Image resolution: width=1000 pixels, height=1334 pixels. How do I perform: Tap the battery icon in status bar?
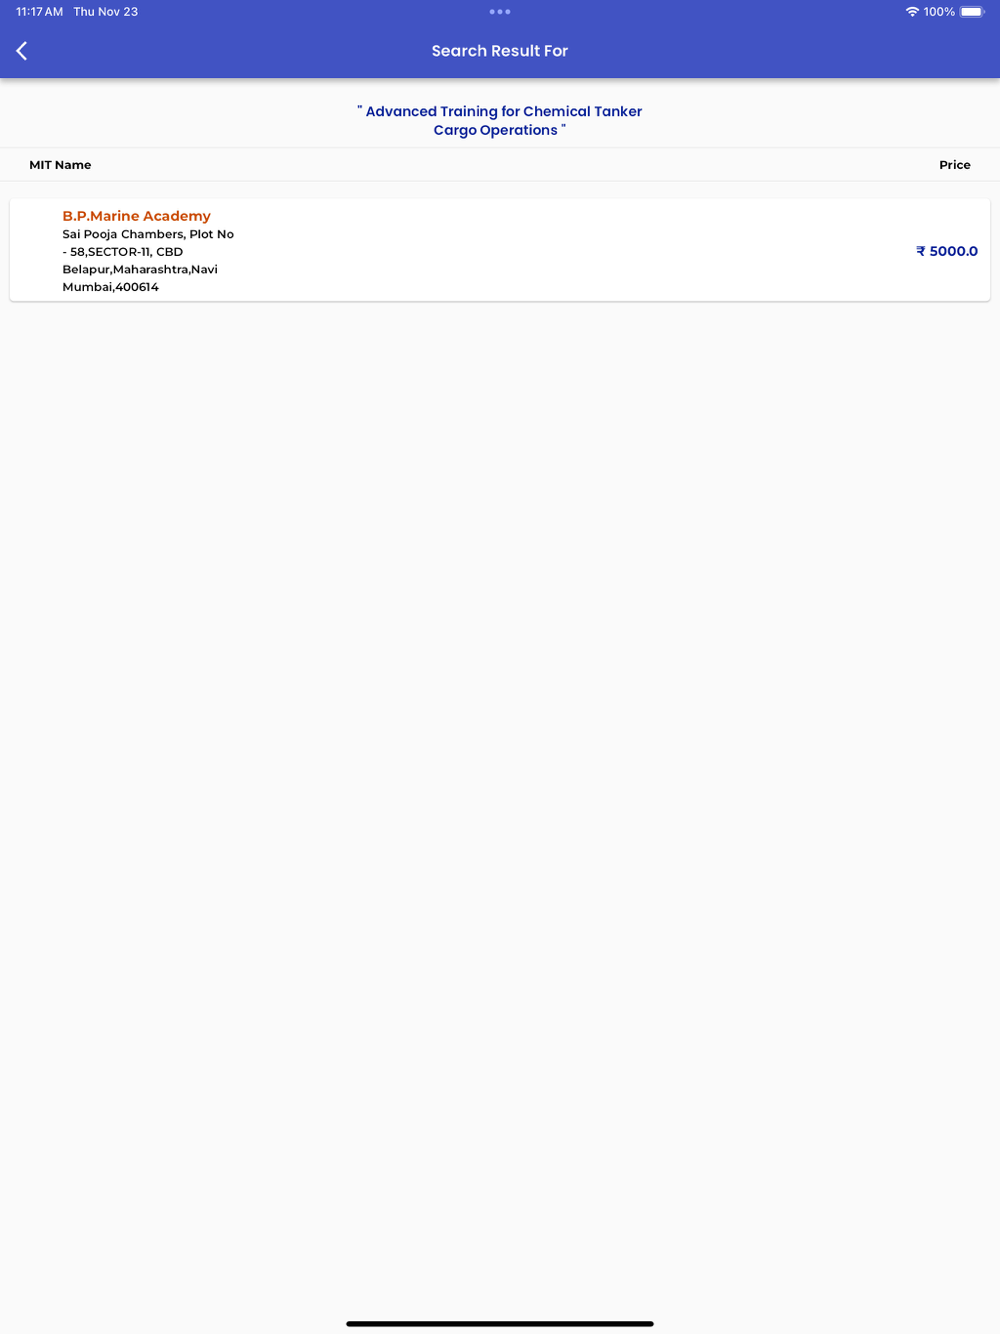coord(973,12)
